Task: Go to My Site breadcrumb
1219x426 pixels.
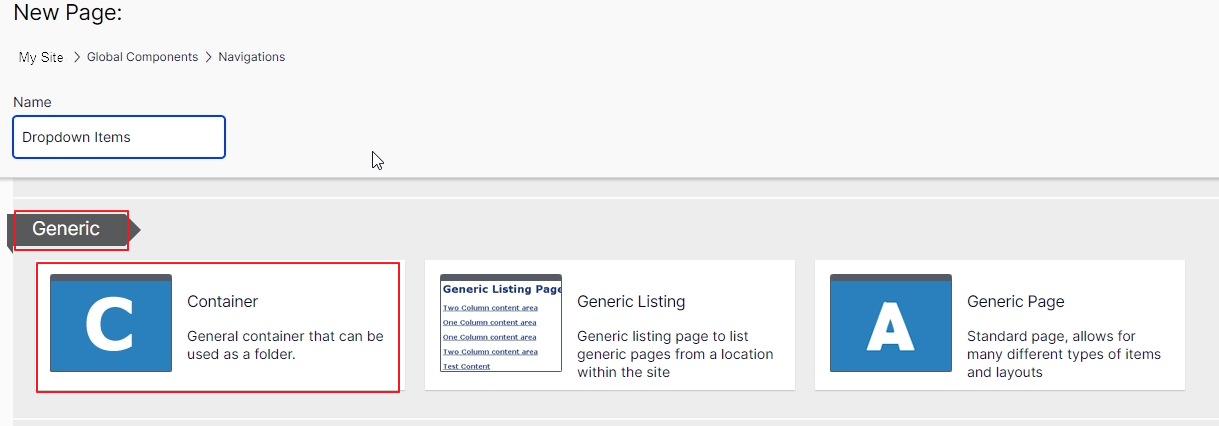Action: (x=41, y=57)
